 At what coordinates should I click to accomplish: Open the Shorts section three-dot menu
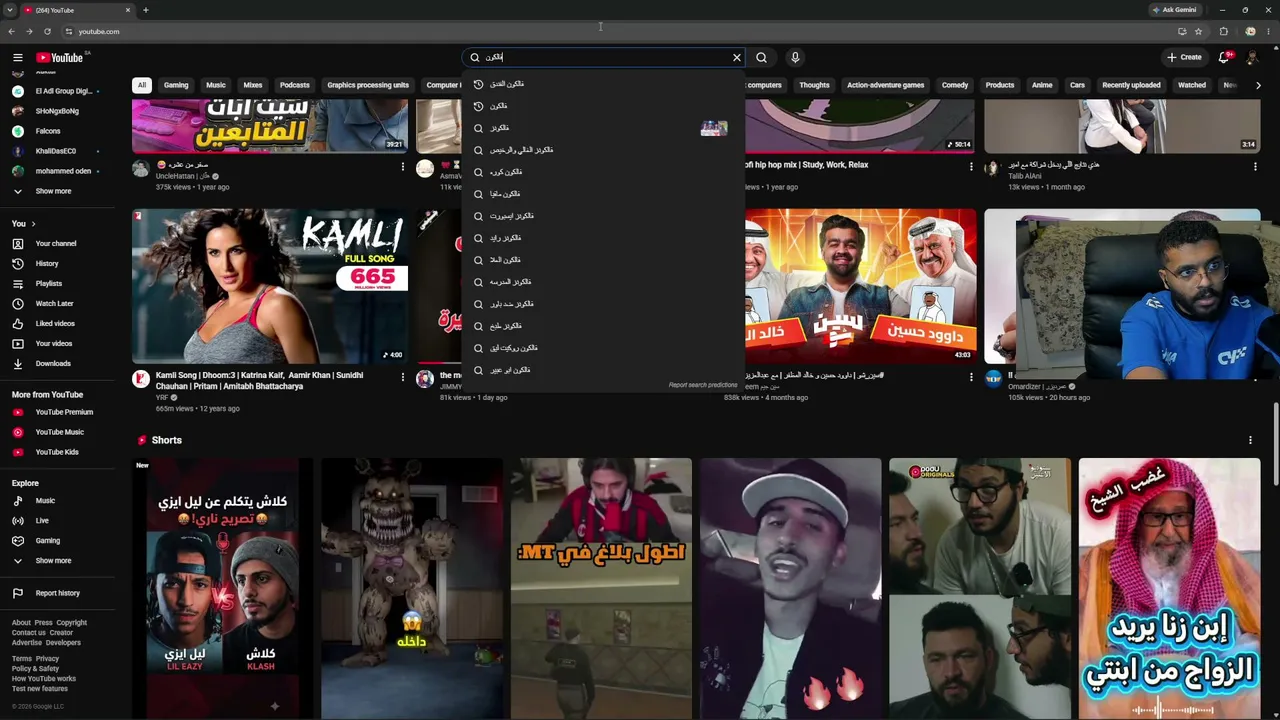[x=1250, y=440]
